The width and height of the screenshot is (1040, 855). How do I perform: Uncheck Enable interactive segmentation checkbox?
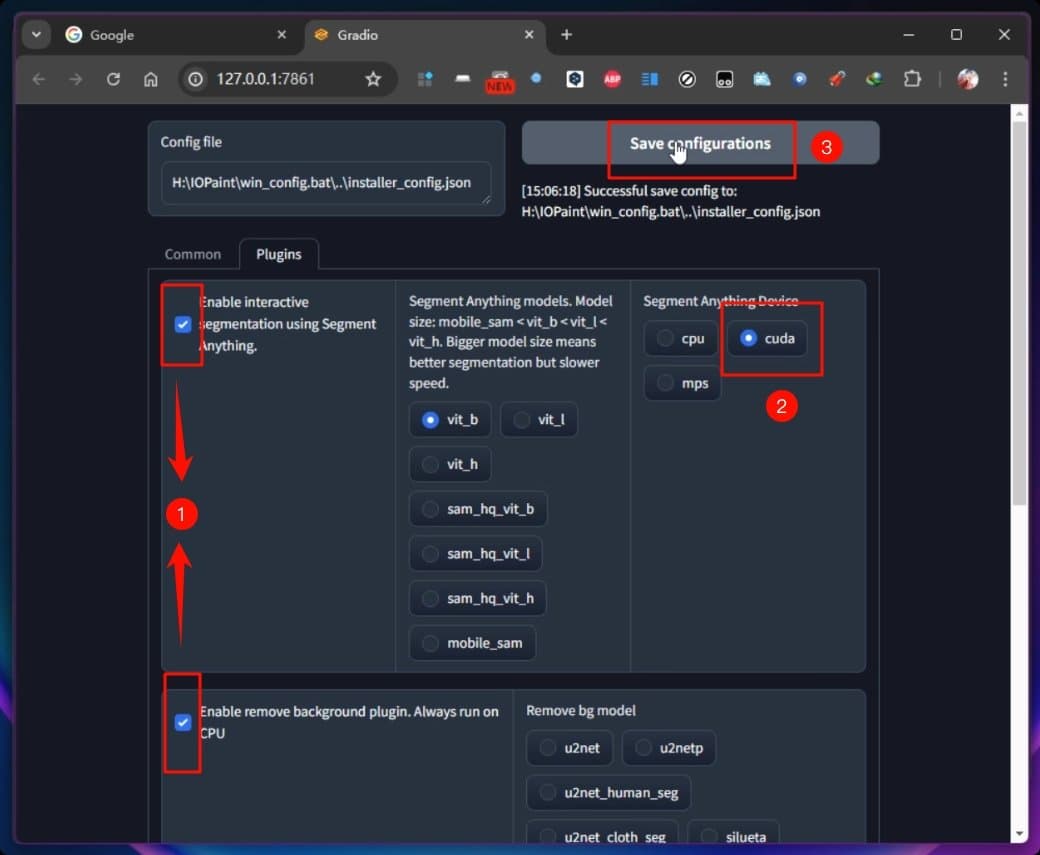(183, 324)
